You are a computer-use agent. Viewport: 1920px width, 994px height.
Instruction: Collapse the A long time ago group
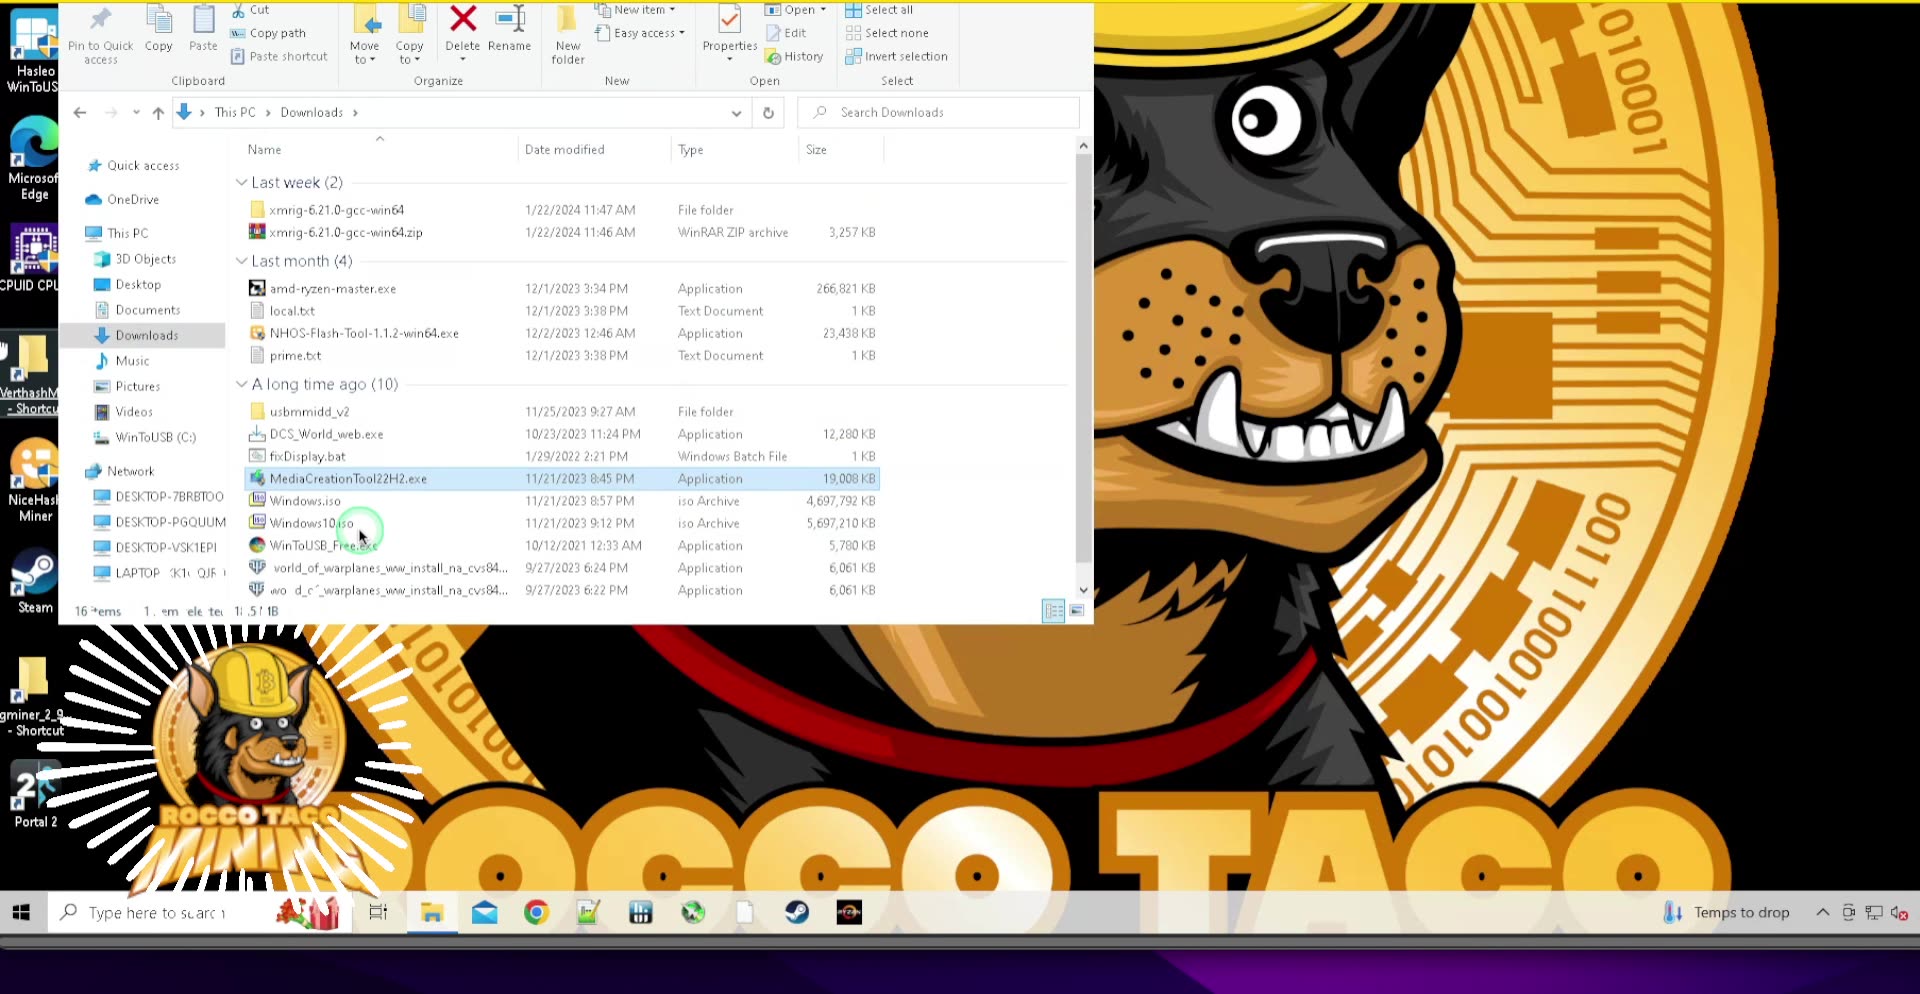coord(241,384)
